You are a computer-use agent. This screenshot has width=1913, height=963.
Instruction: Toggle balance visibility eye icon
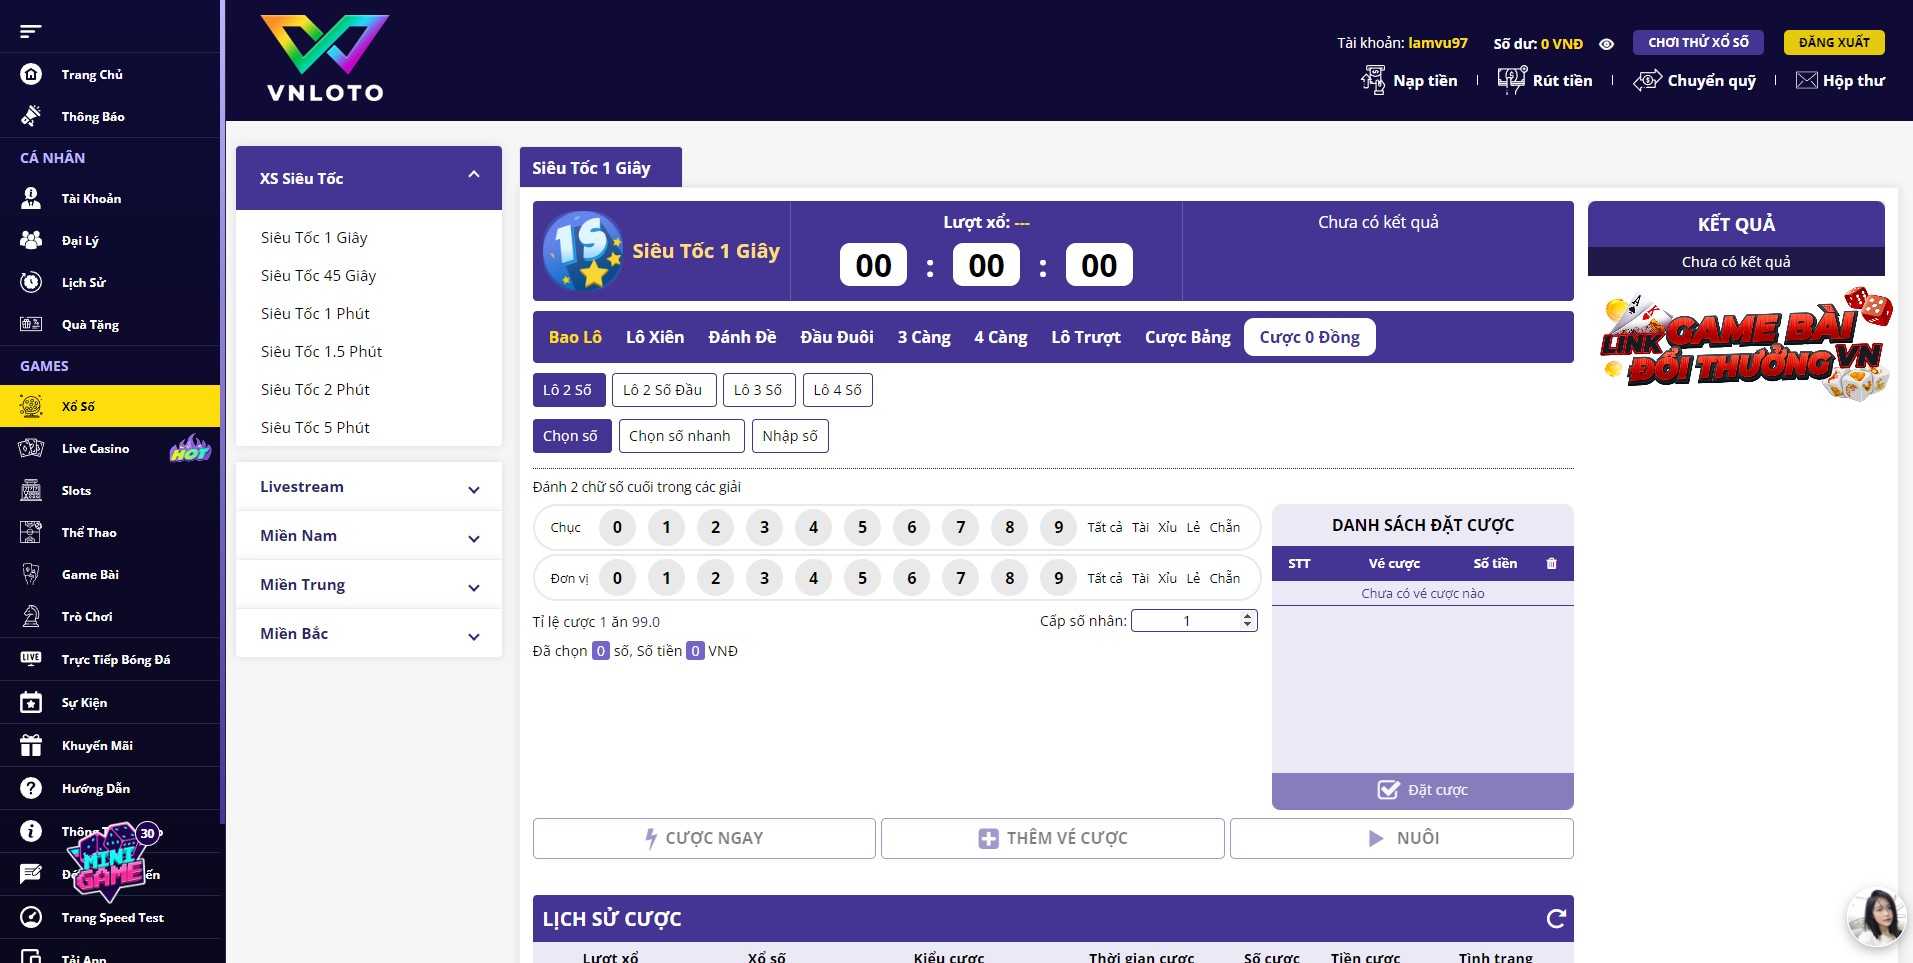pos(1606,44)
